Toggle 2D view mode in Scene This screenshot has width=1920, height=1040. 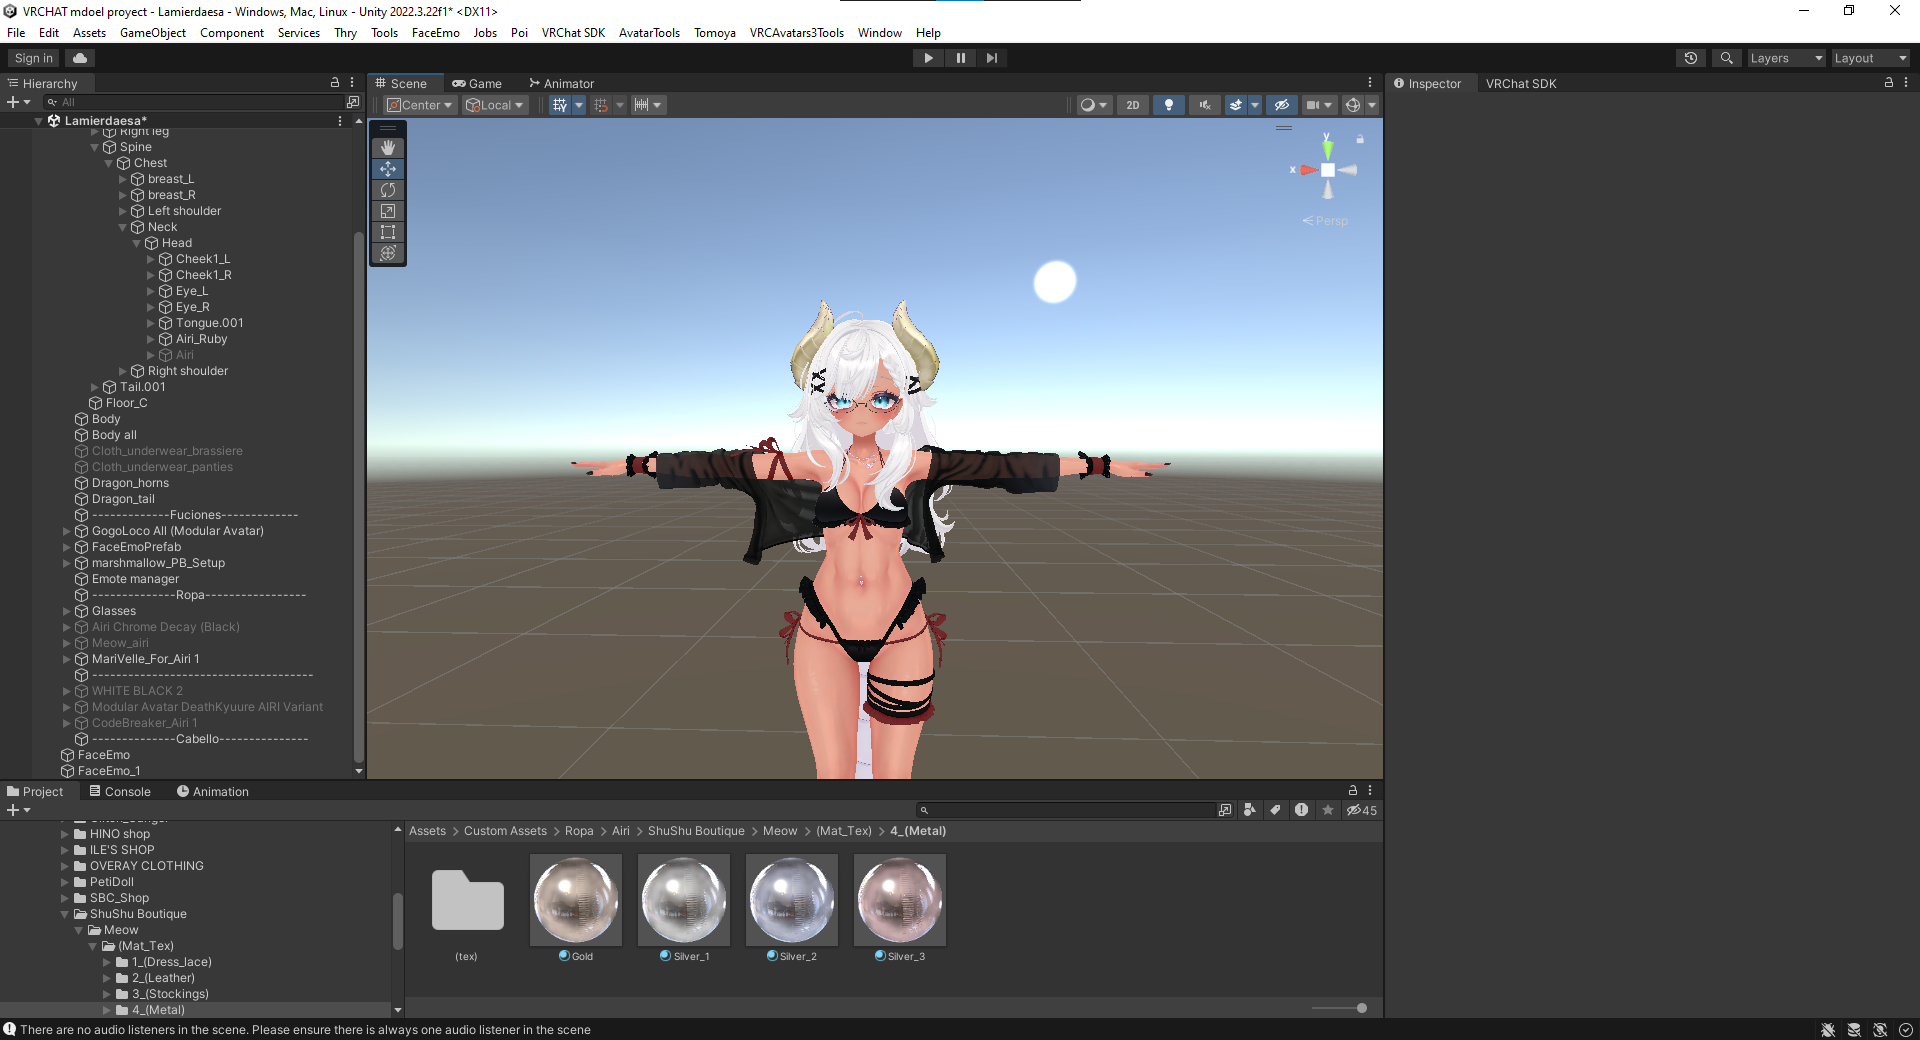coord(1133,105)
